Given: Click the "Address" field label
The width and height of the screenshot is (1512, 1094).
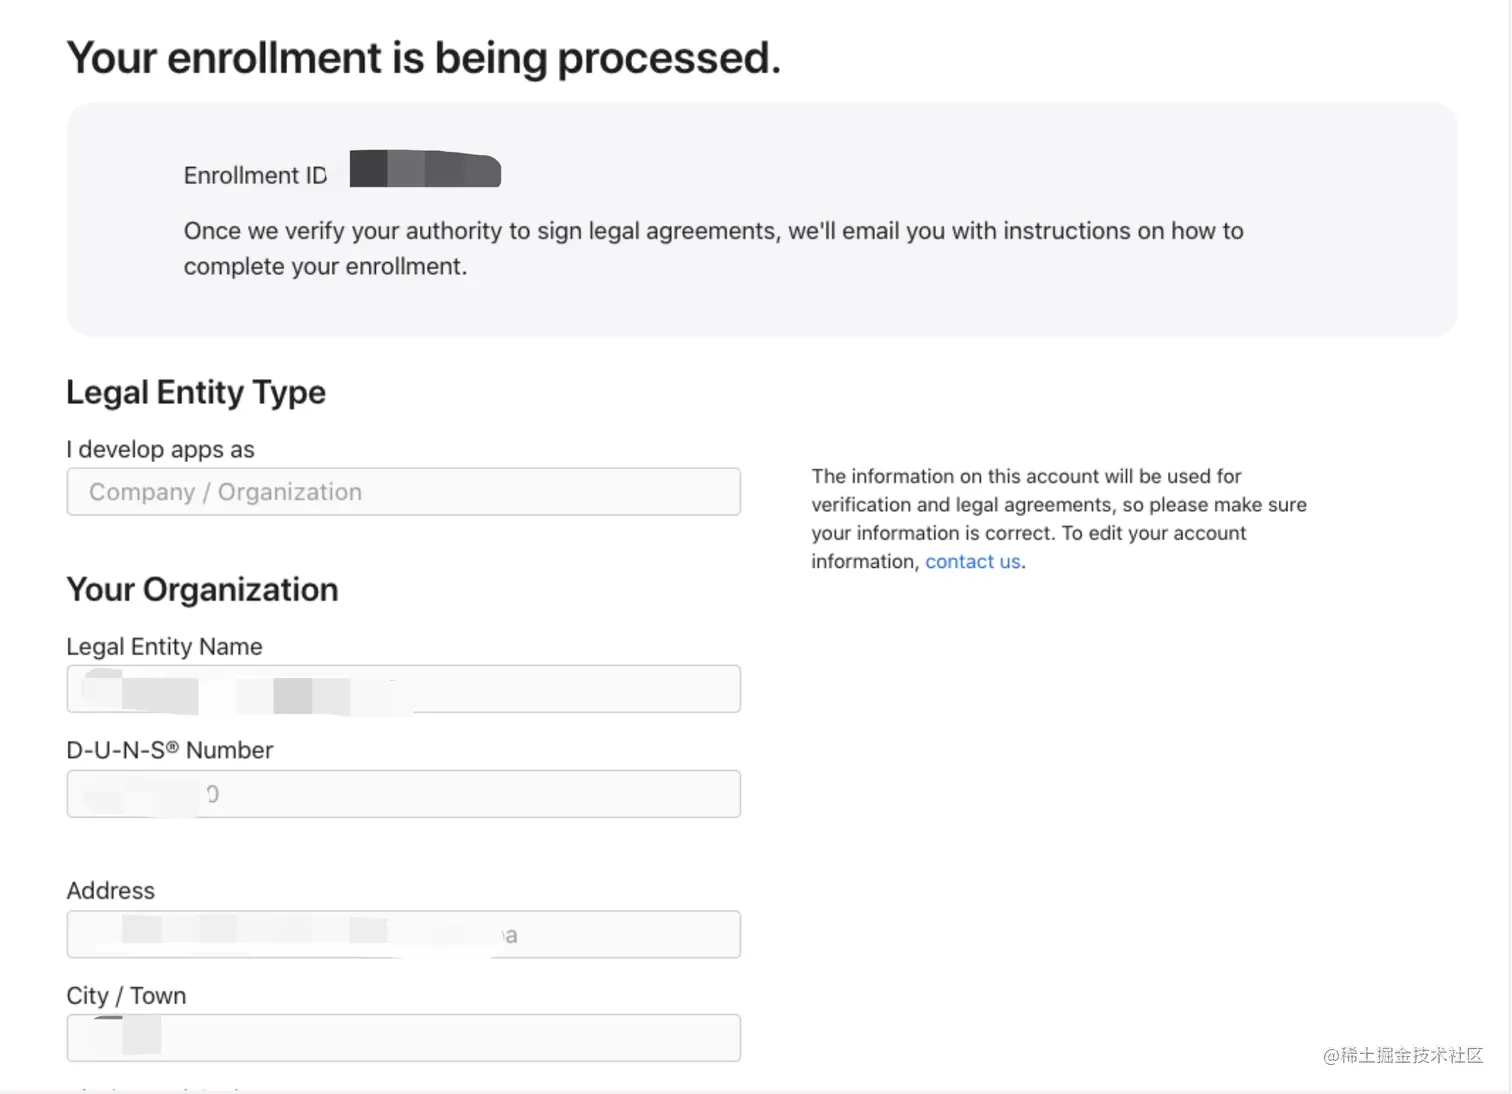Looking at the screenshot, I should point(110,891).
